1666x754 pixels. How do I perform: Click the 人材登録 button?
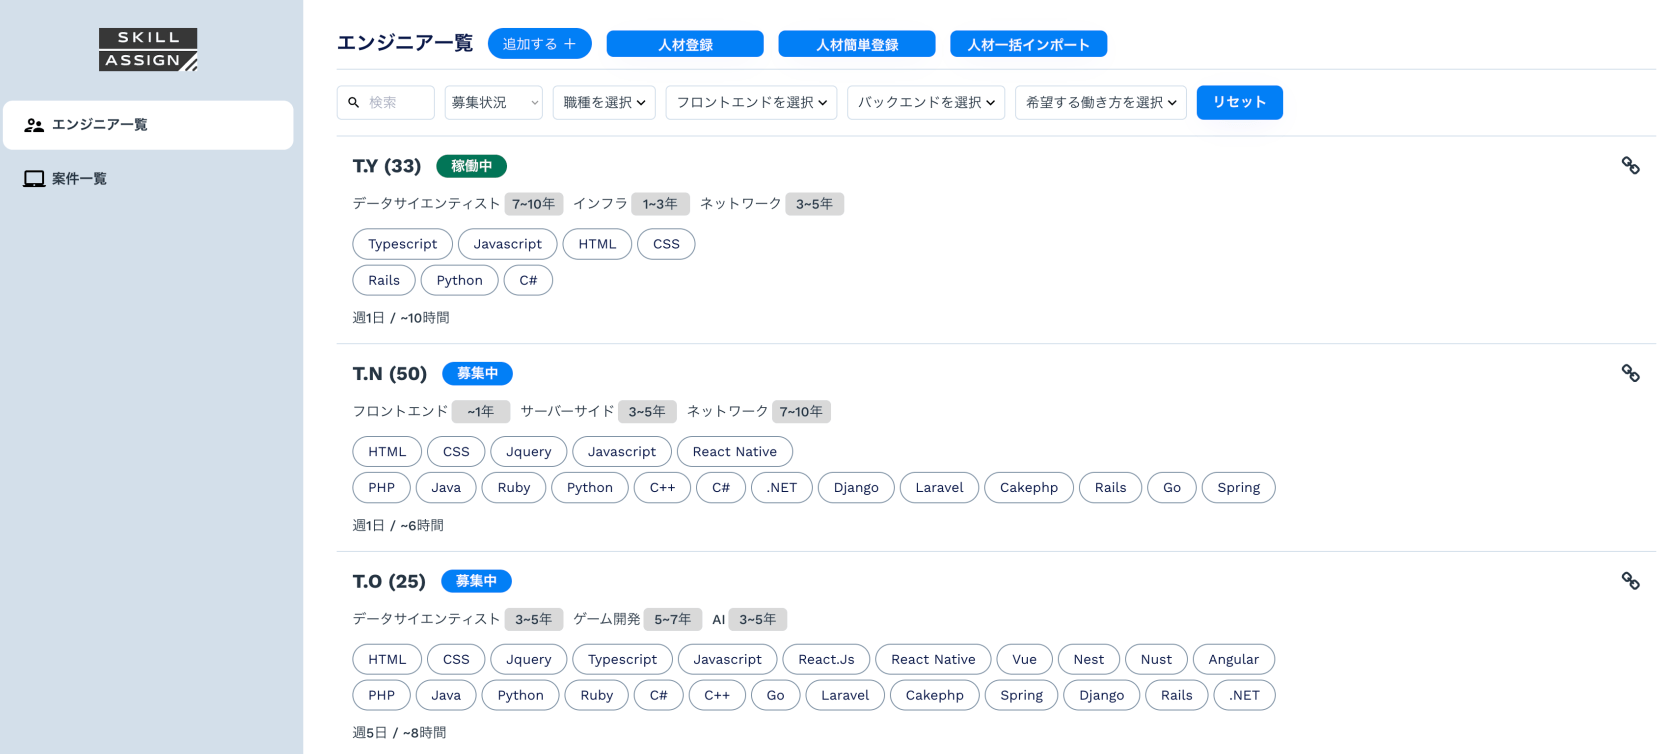685,45
